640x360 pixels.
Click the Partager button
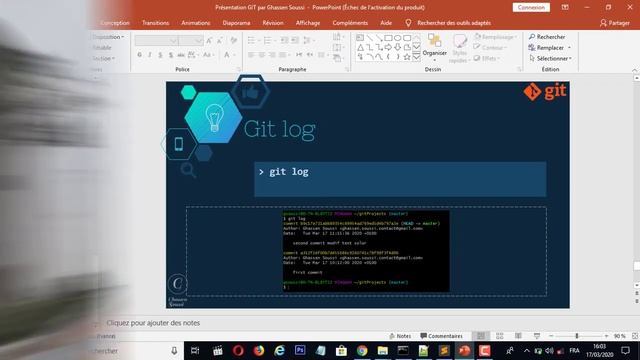coord(614,23)
